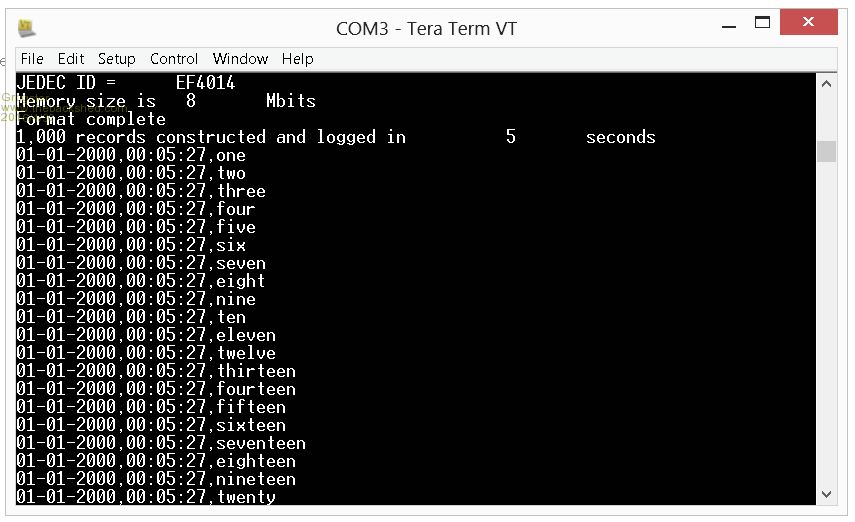Click the scrollbar track below the thumb
This screenshot has width=855, height=522.
point(827,322)
